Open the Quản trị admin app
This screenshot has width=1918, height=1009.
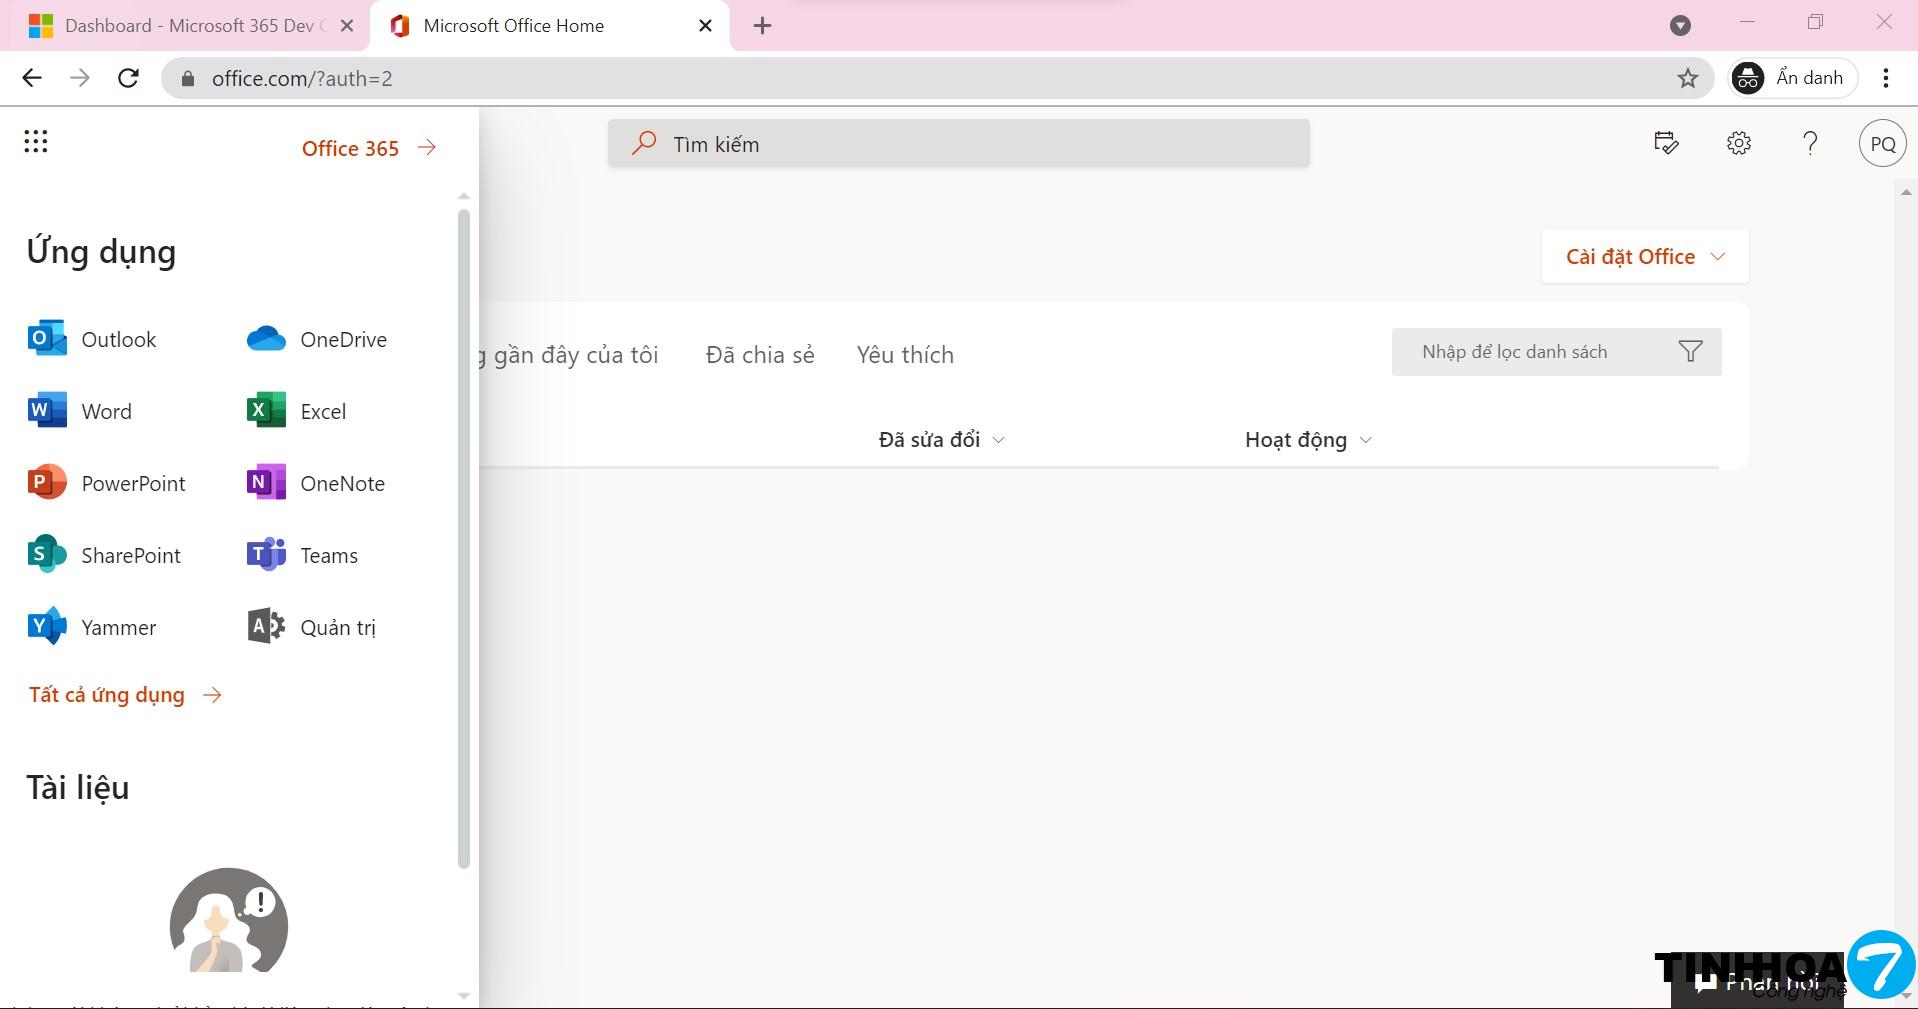311,627
